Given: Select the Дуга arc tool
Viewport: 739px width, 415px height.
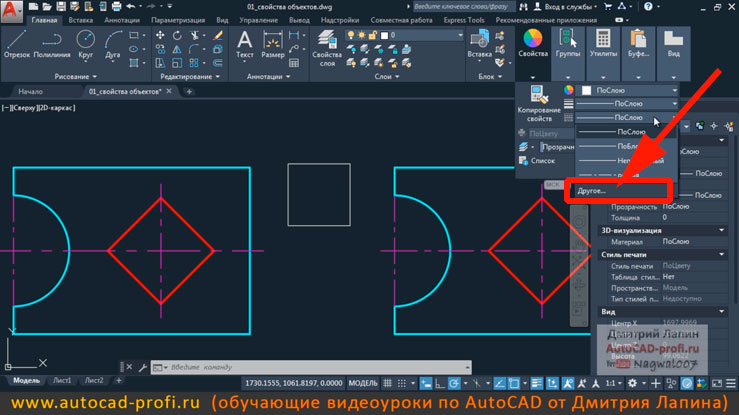Looking at the screenshot, I should coord(113,44).
